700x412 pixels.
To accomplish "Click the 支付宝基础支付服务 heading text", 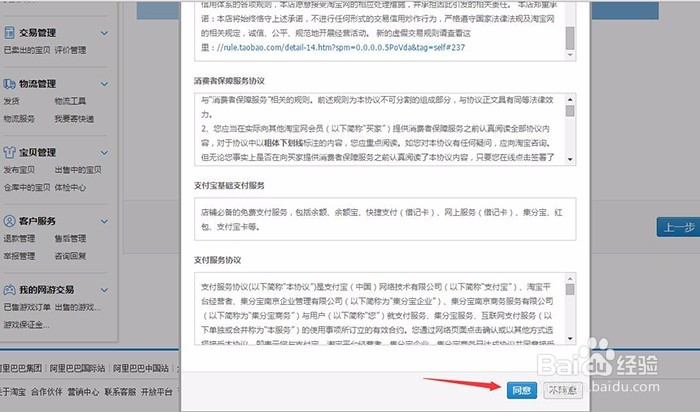I will [x=229, y=185].
